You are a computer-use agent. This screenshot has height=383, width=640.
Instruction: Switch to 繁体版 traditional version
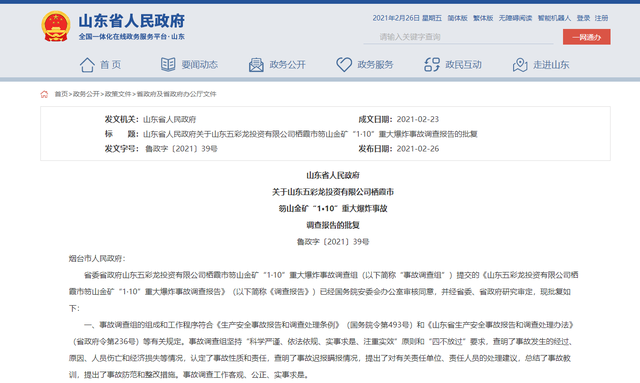coord(483,18)
